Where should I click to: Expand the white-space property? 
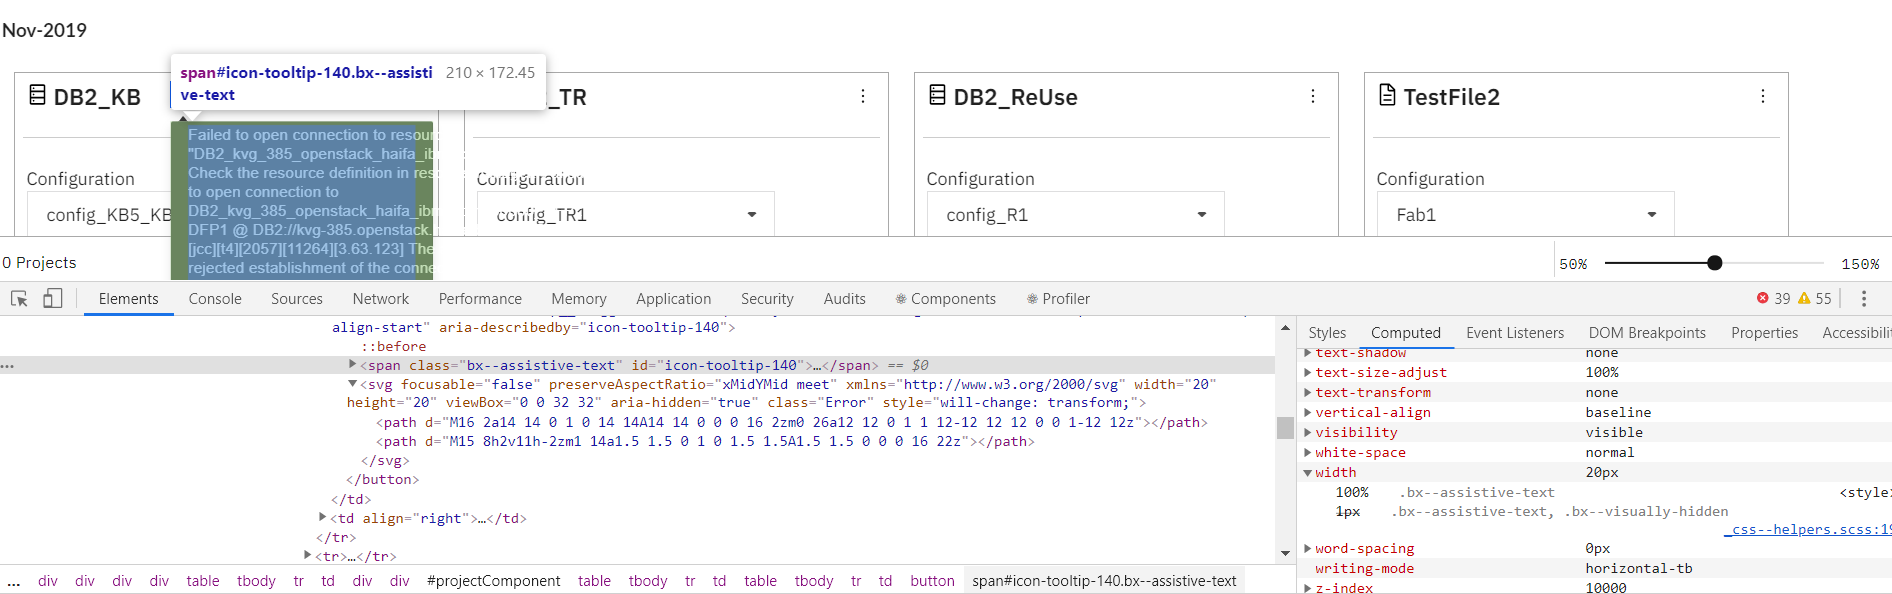(1307, 452)
